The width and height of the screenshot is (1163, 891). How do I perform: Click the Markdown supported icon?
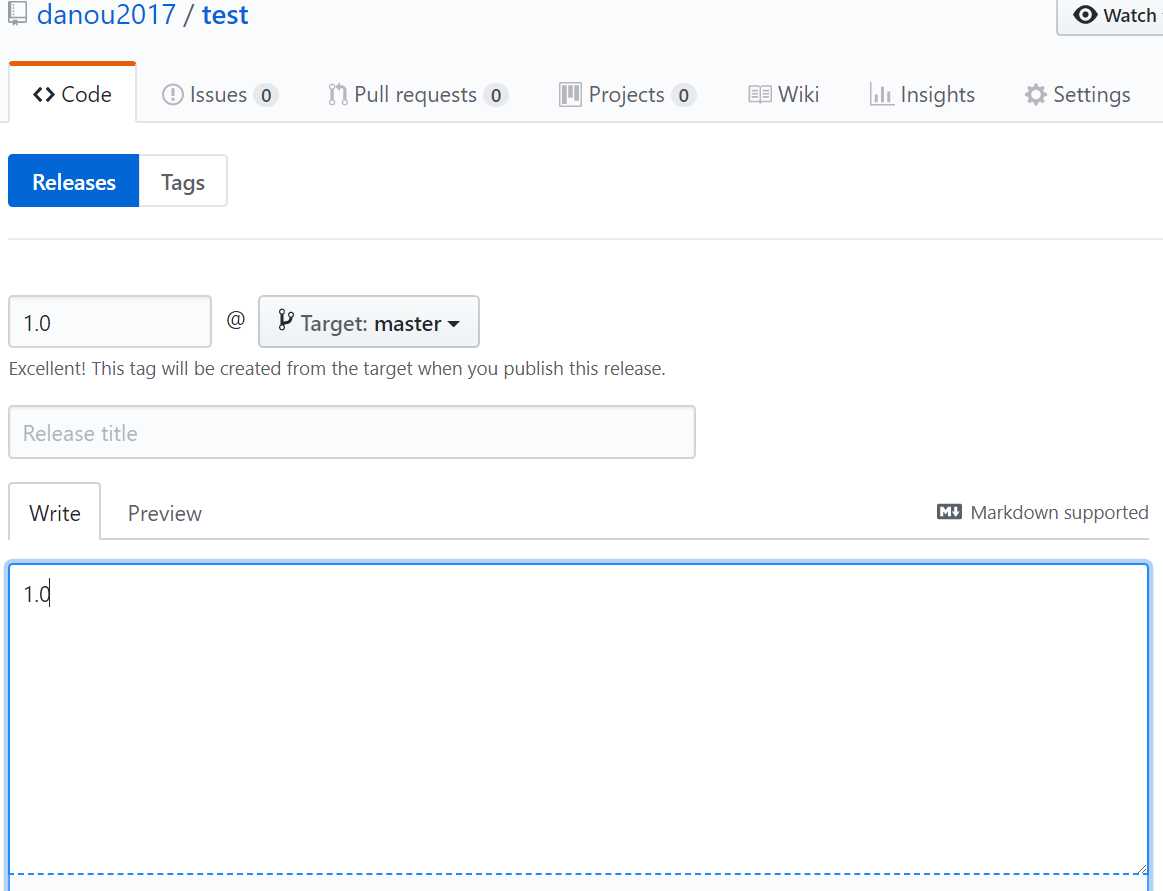(949, 512)
